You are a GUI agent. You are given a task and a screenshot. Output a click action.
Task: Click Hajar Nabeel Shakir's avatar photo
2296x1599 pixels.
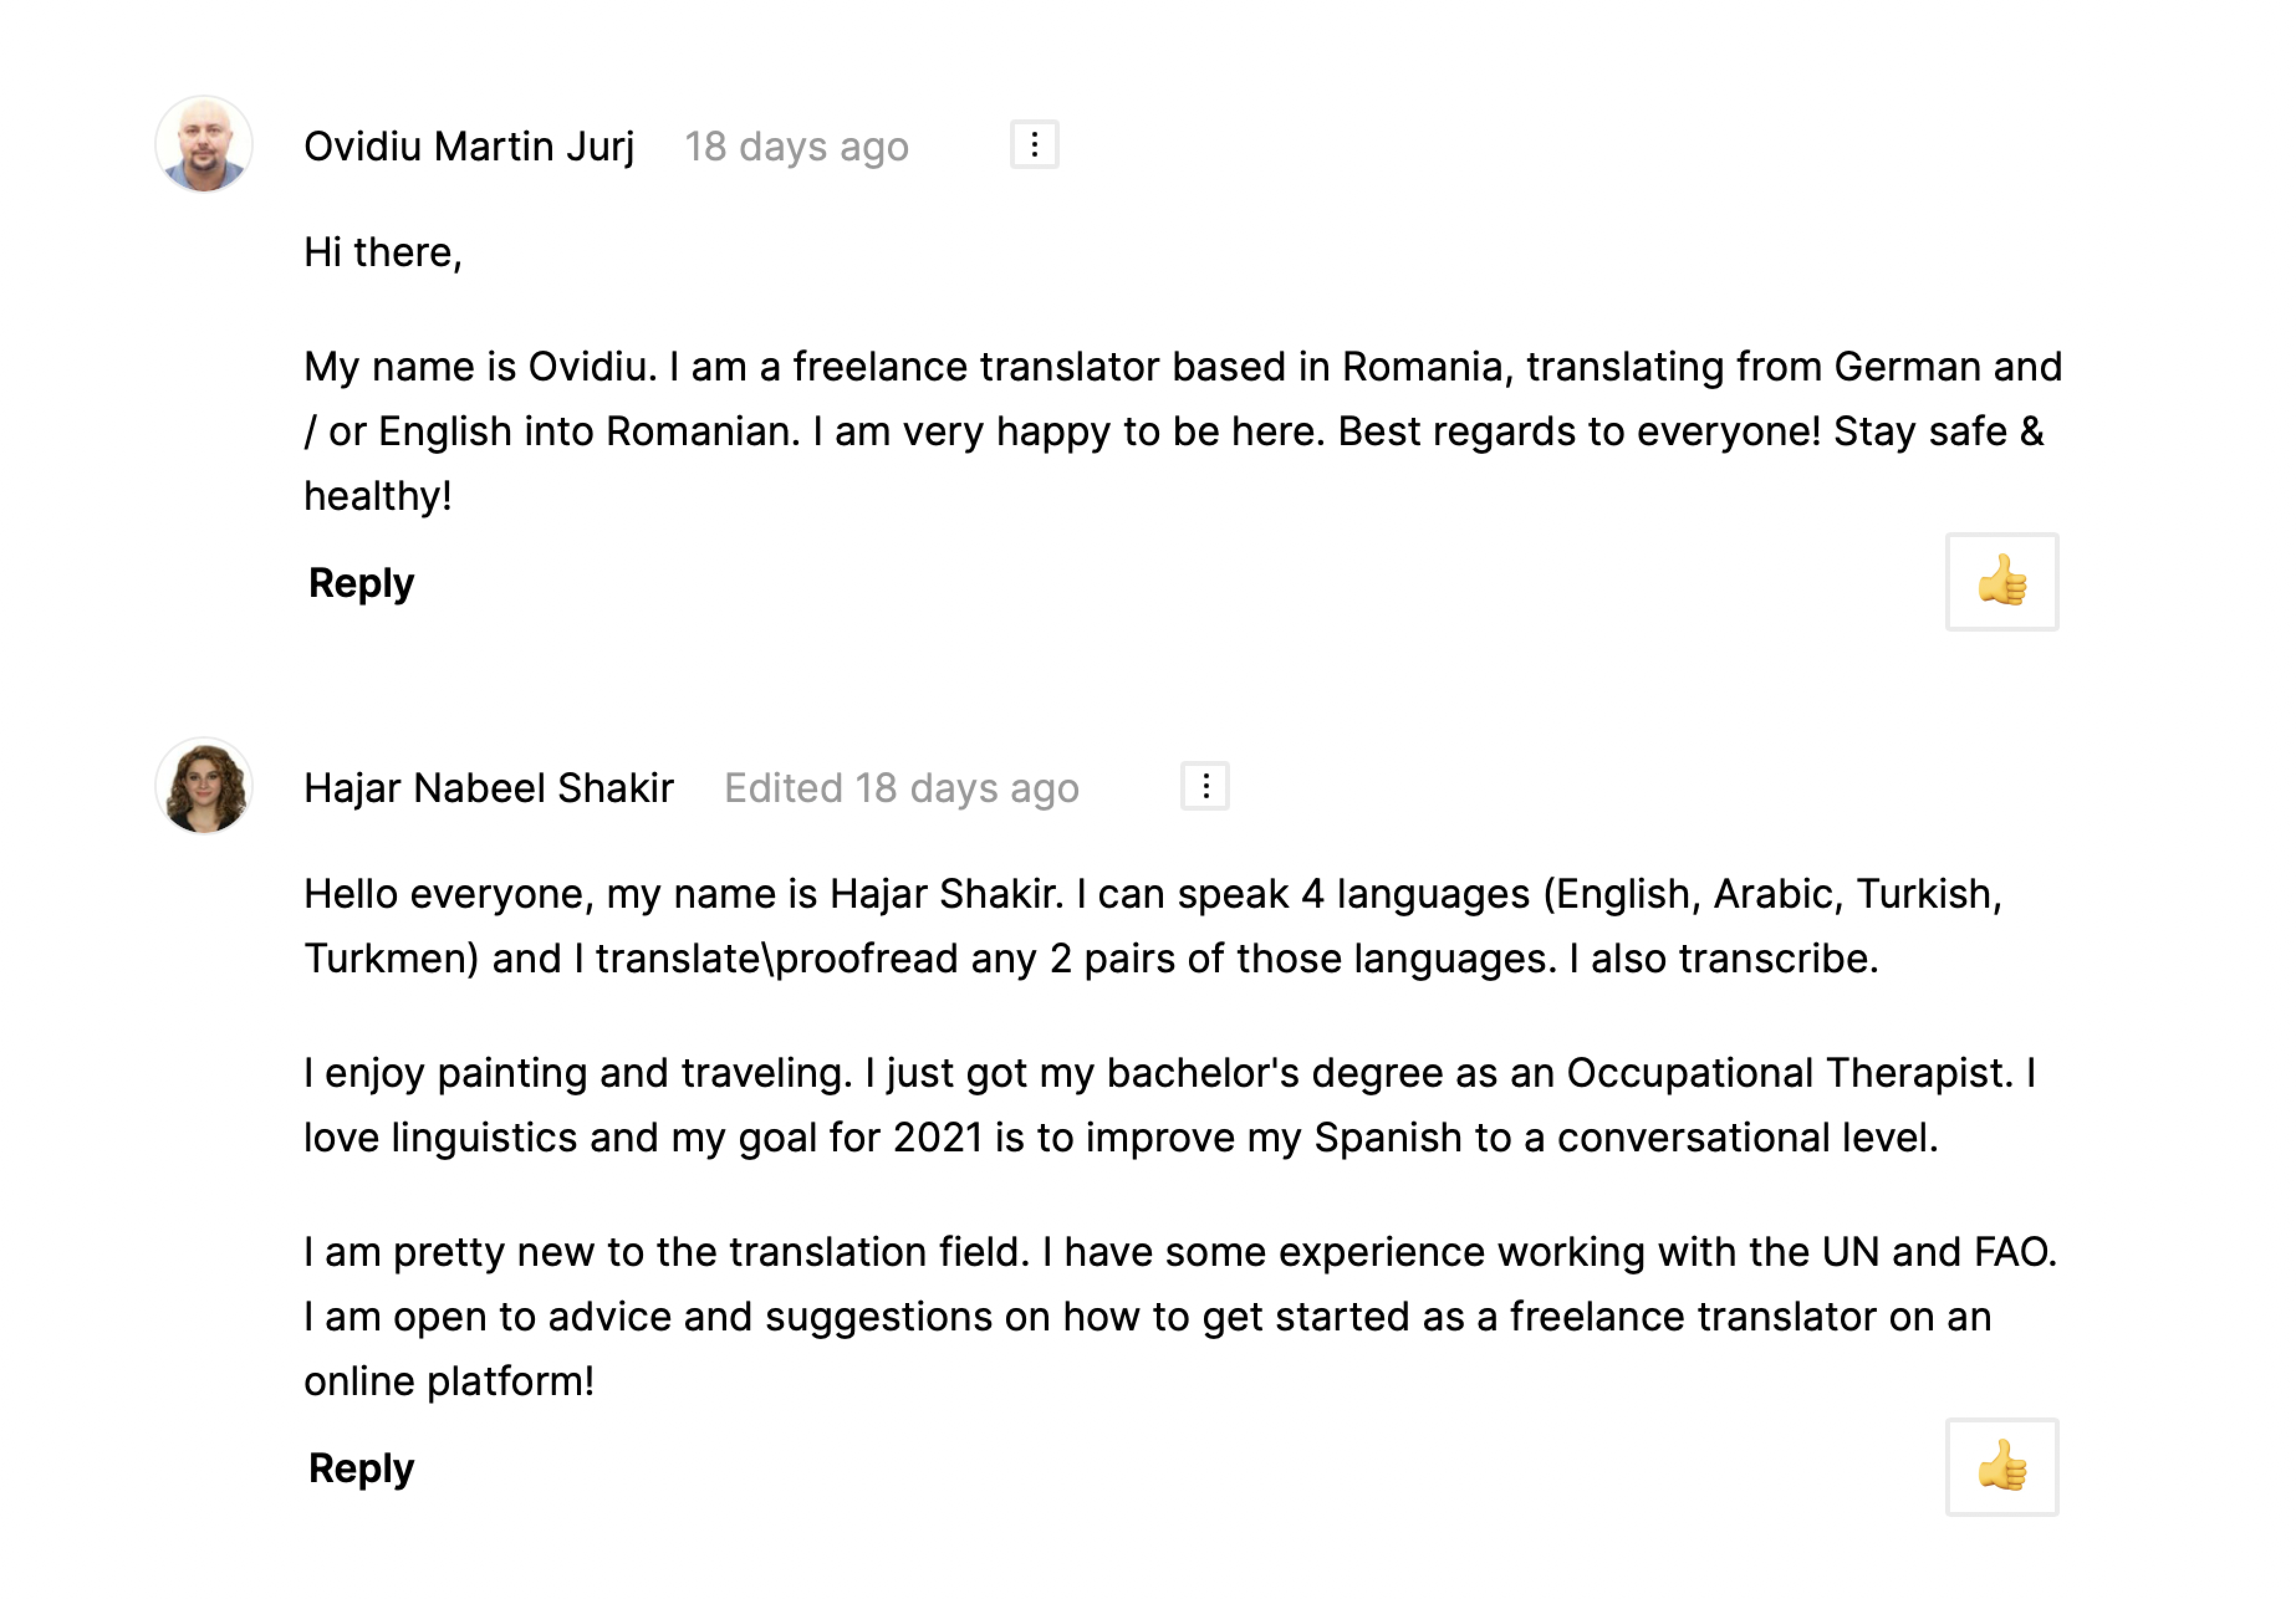[204, 786]
